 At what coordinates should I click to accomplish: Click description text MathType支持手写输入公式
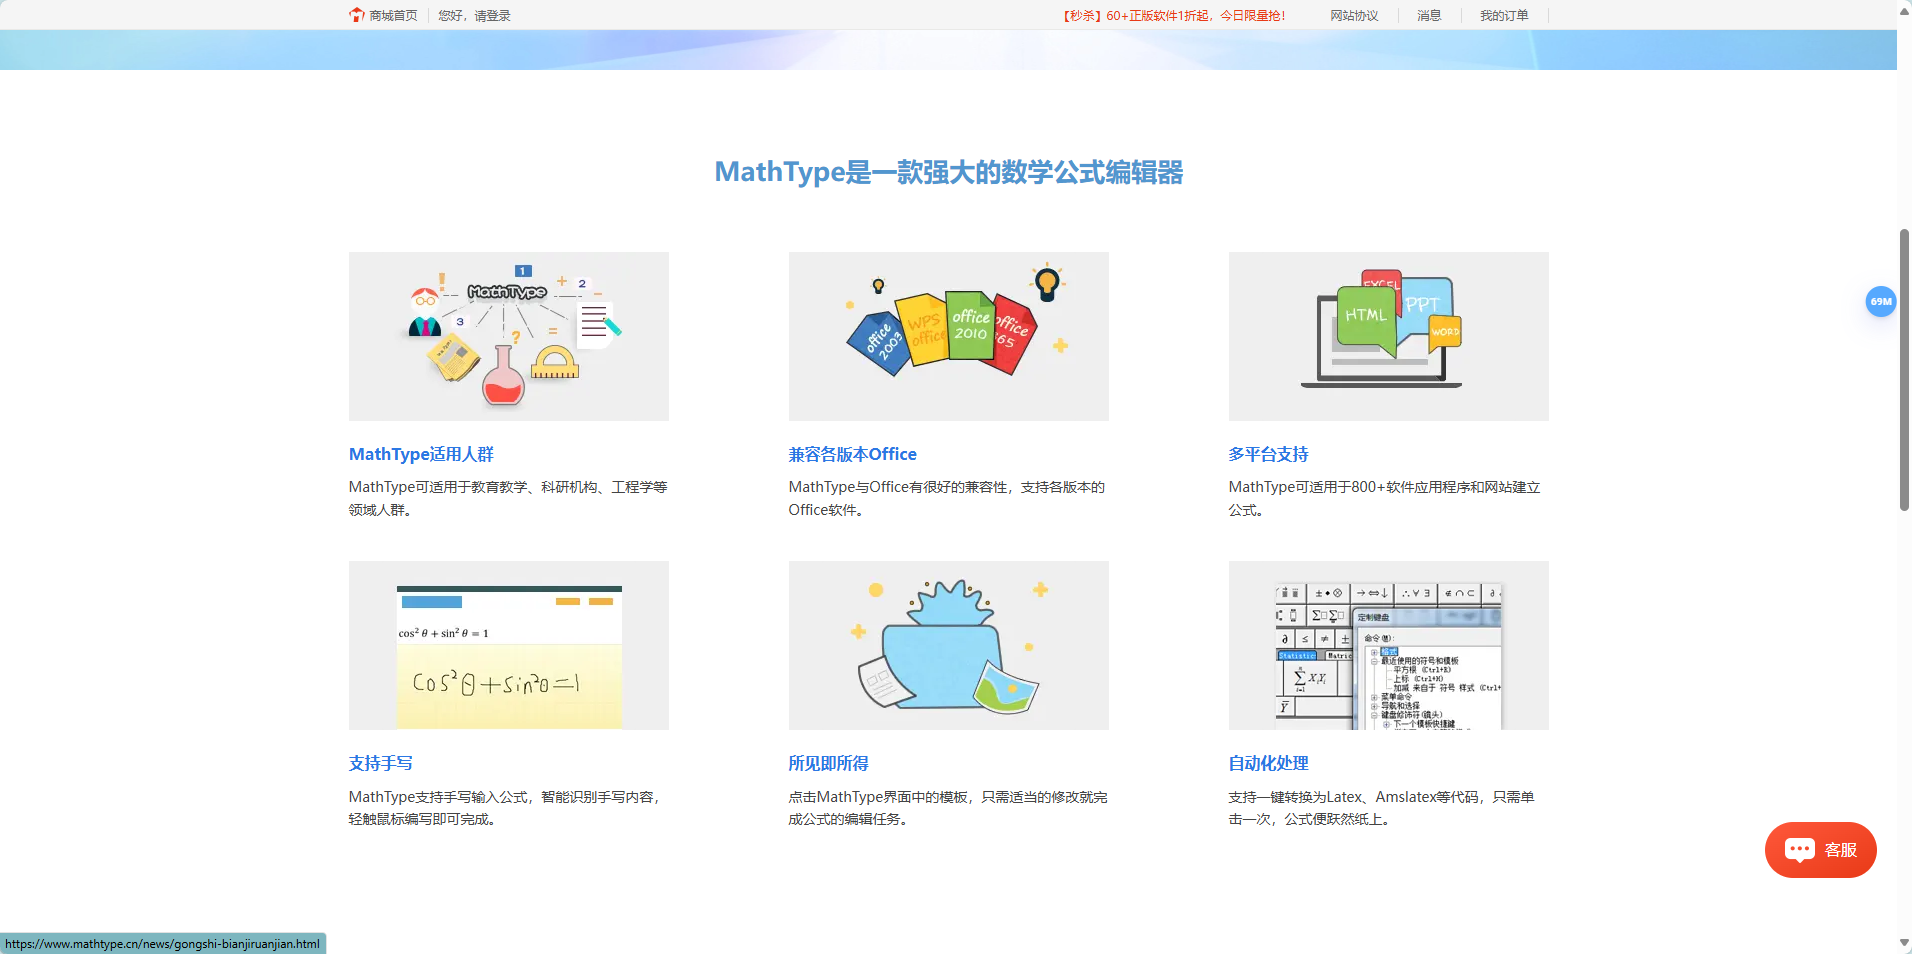coord(505,808)
